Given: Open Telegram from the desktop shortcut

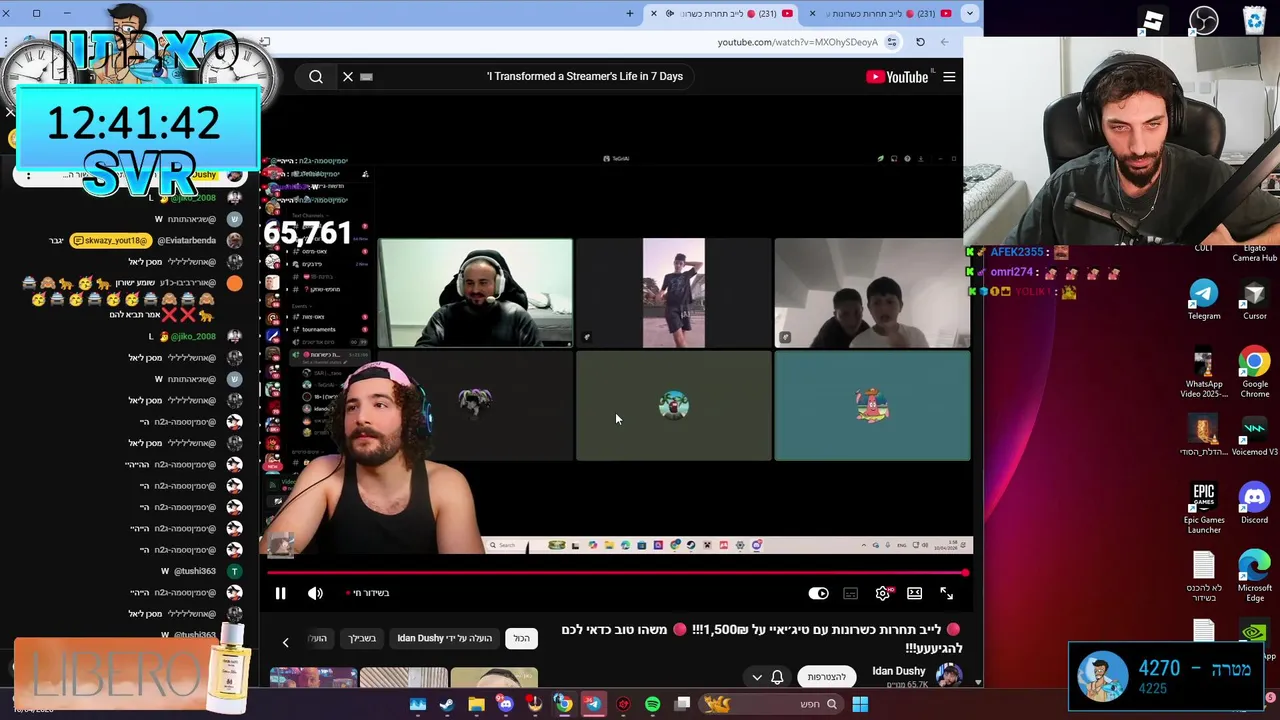Looking at the screenshot, I should 1204,300.
